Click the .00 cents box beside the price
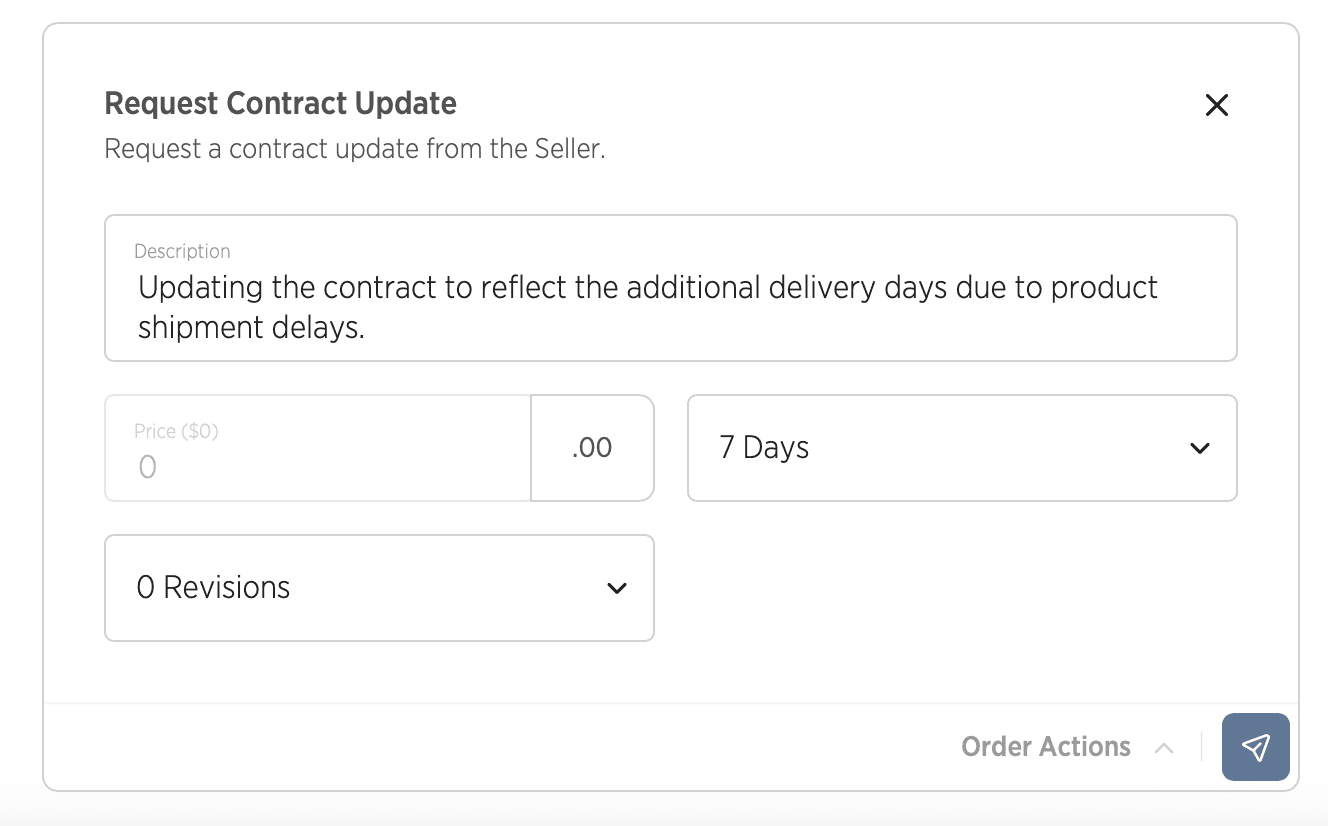The width and height of the screenshot is (1328, 826). (x=592, y=448)
